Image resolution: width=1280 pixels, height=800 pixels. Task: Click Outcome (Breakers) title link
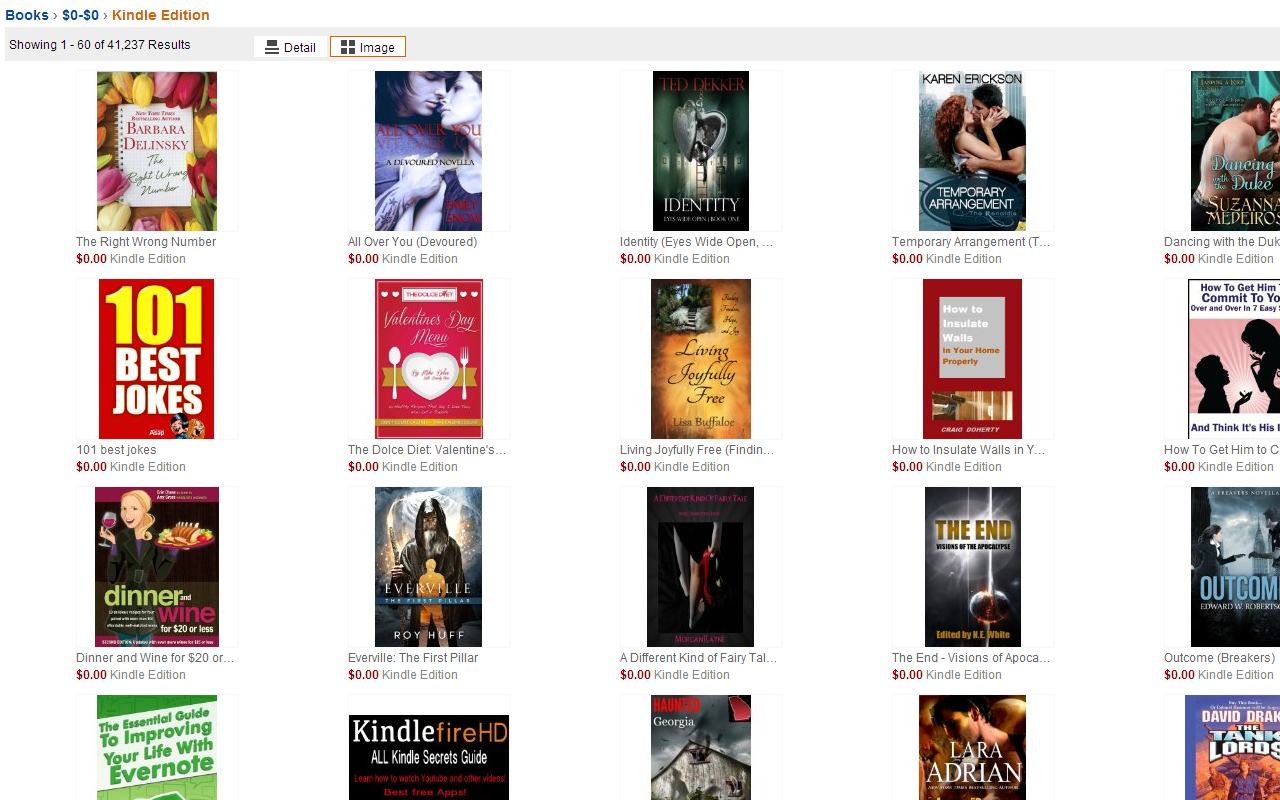point(1220,658)
